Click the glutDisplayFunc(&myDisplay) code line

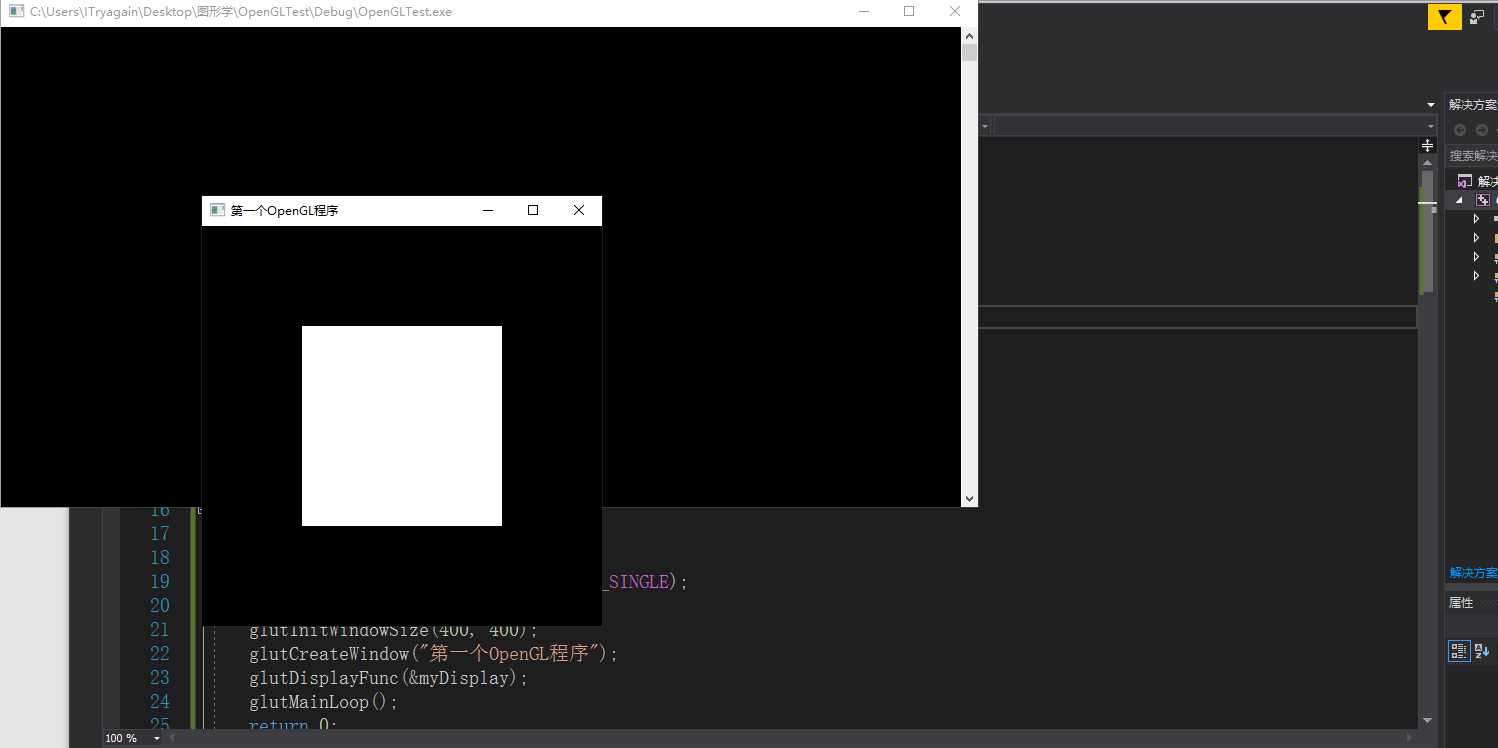tap(388, 678)
